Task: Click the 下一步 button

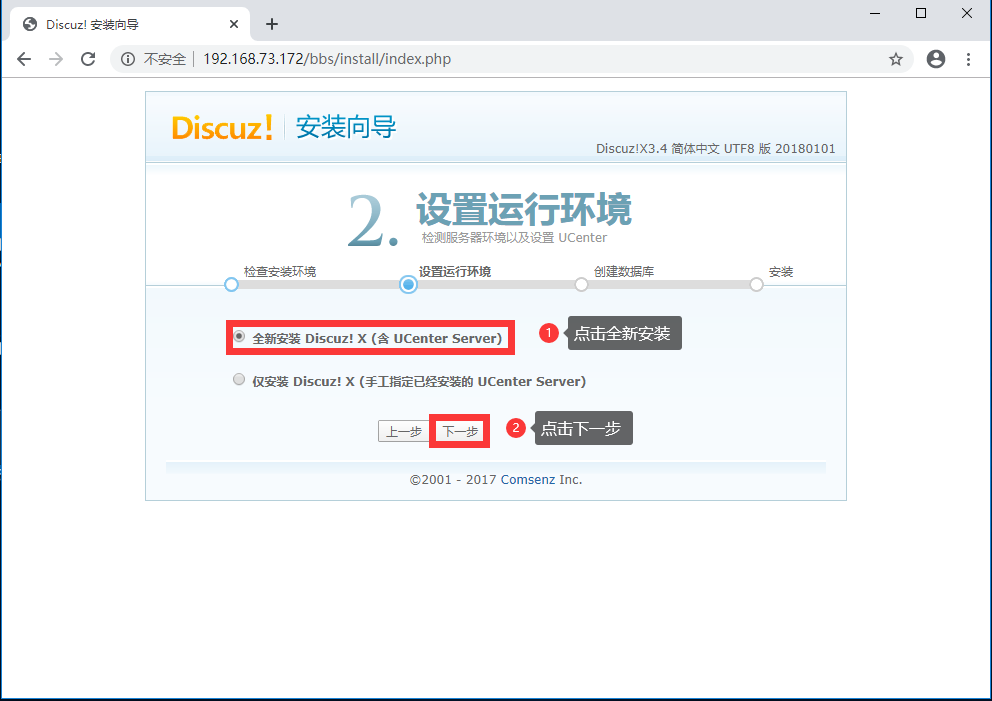Action: pos(459,431)
